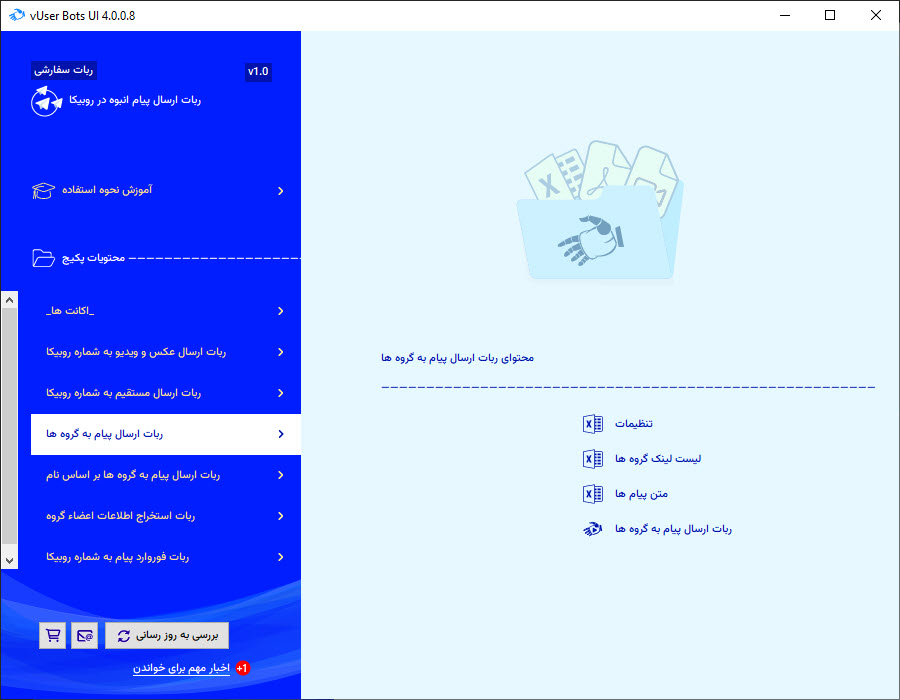
Task: Click the ربات سفارشی label
Action: point(64,70)
